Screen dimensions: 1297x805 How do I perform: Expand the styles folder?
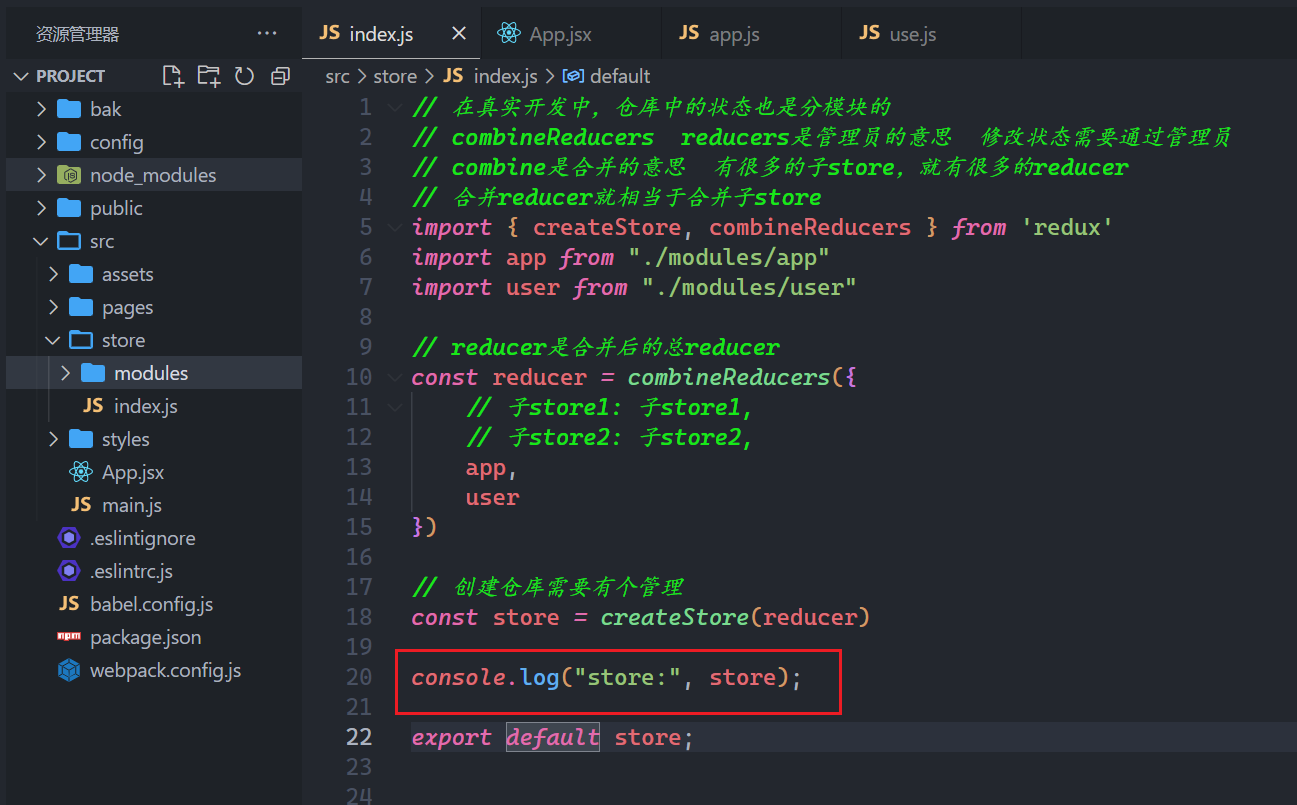pyautogui.click(x=53, y=439)
